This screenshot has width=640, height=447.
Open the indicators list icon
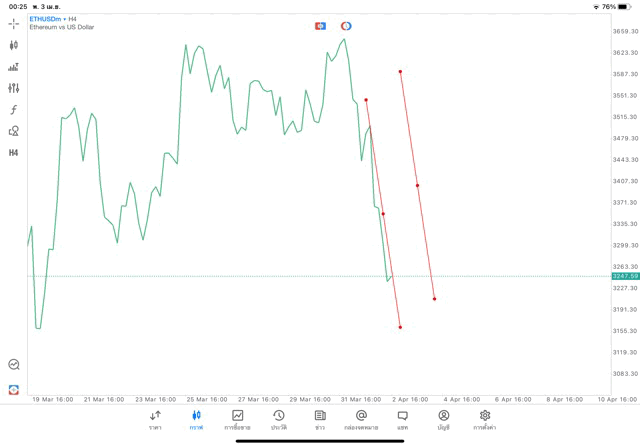(13, 67)
